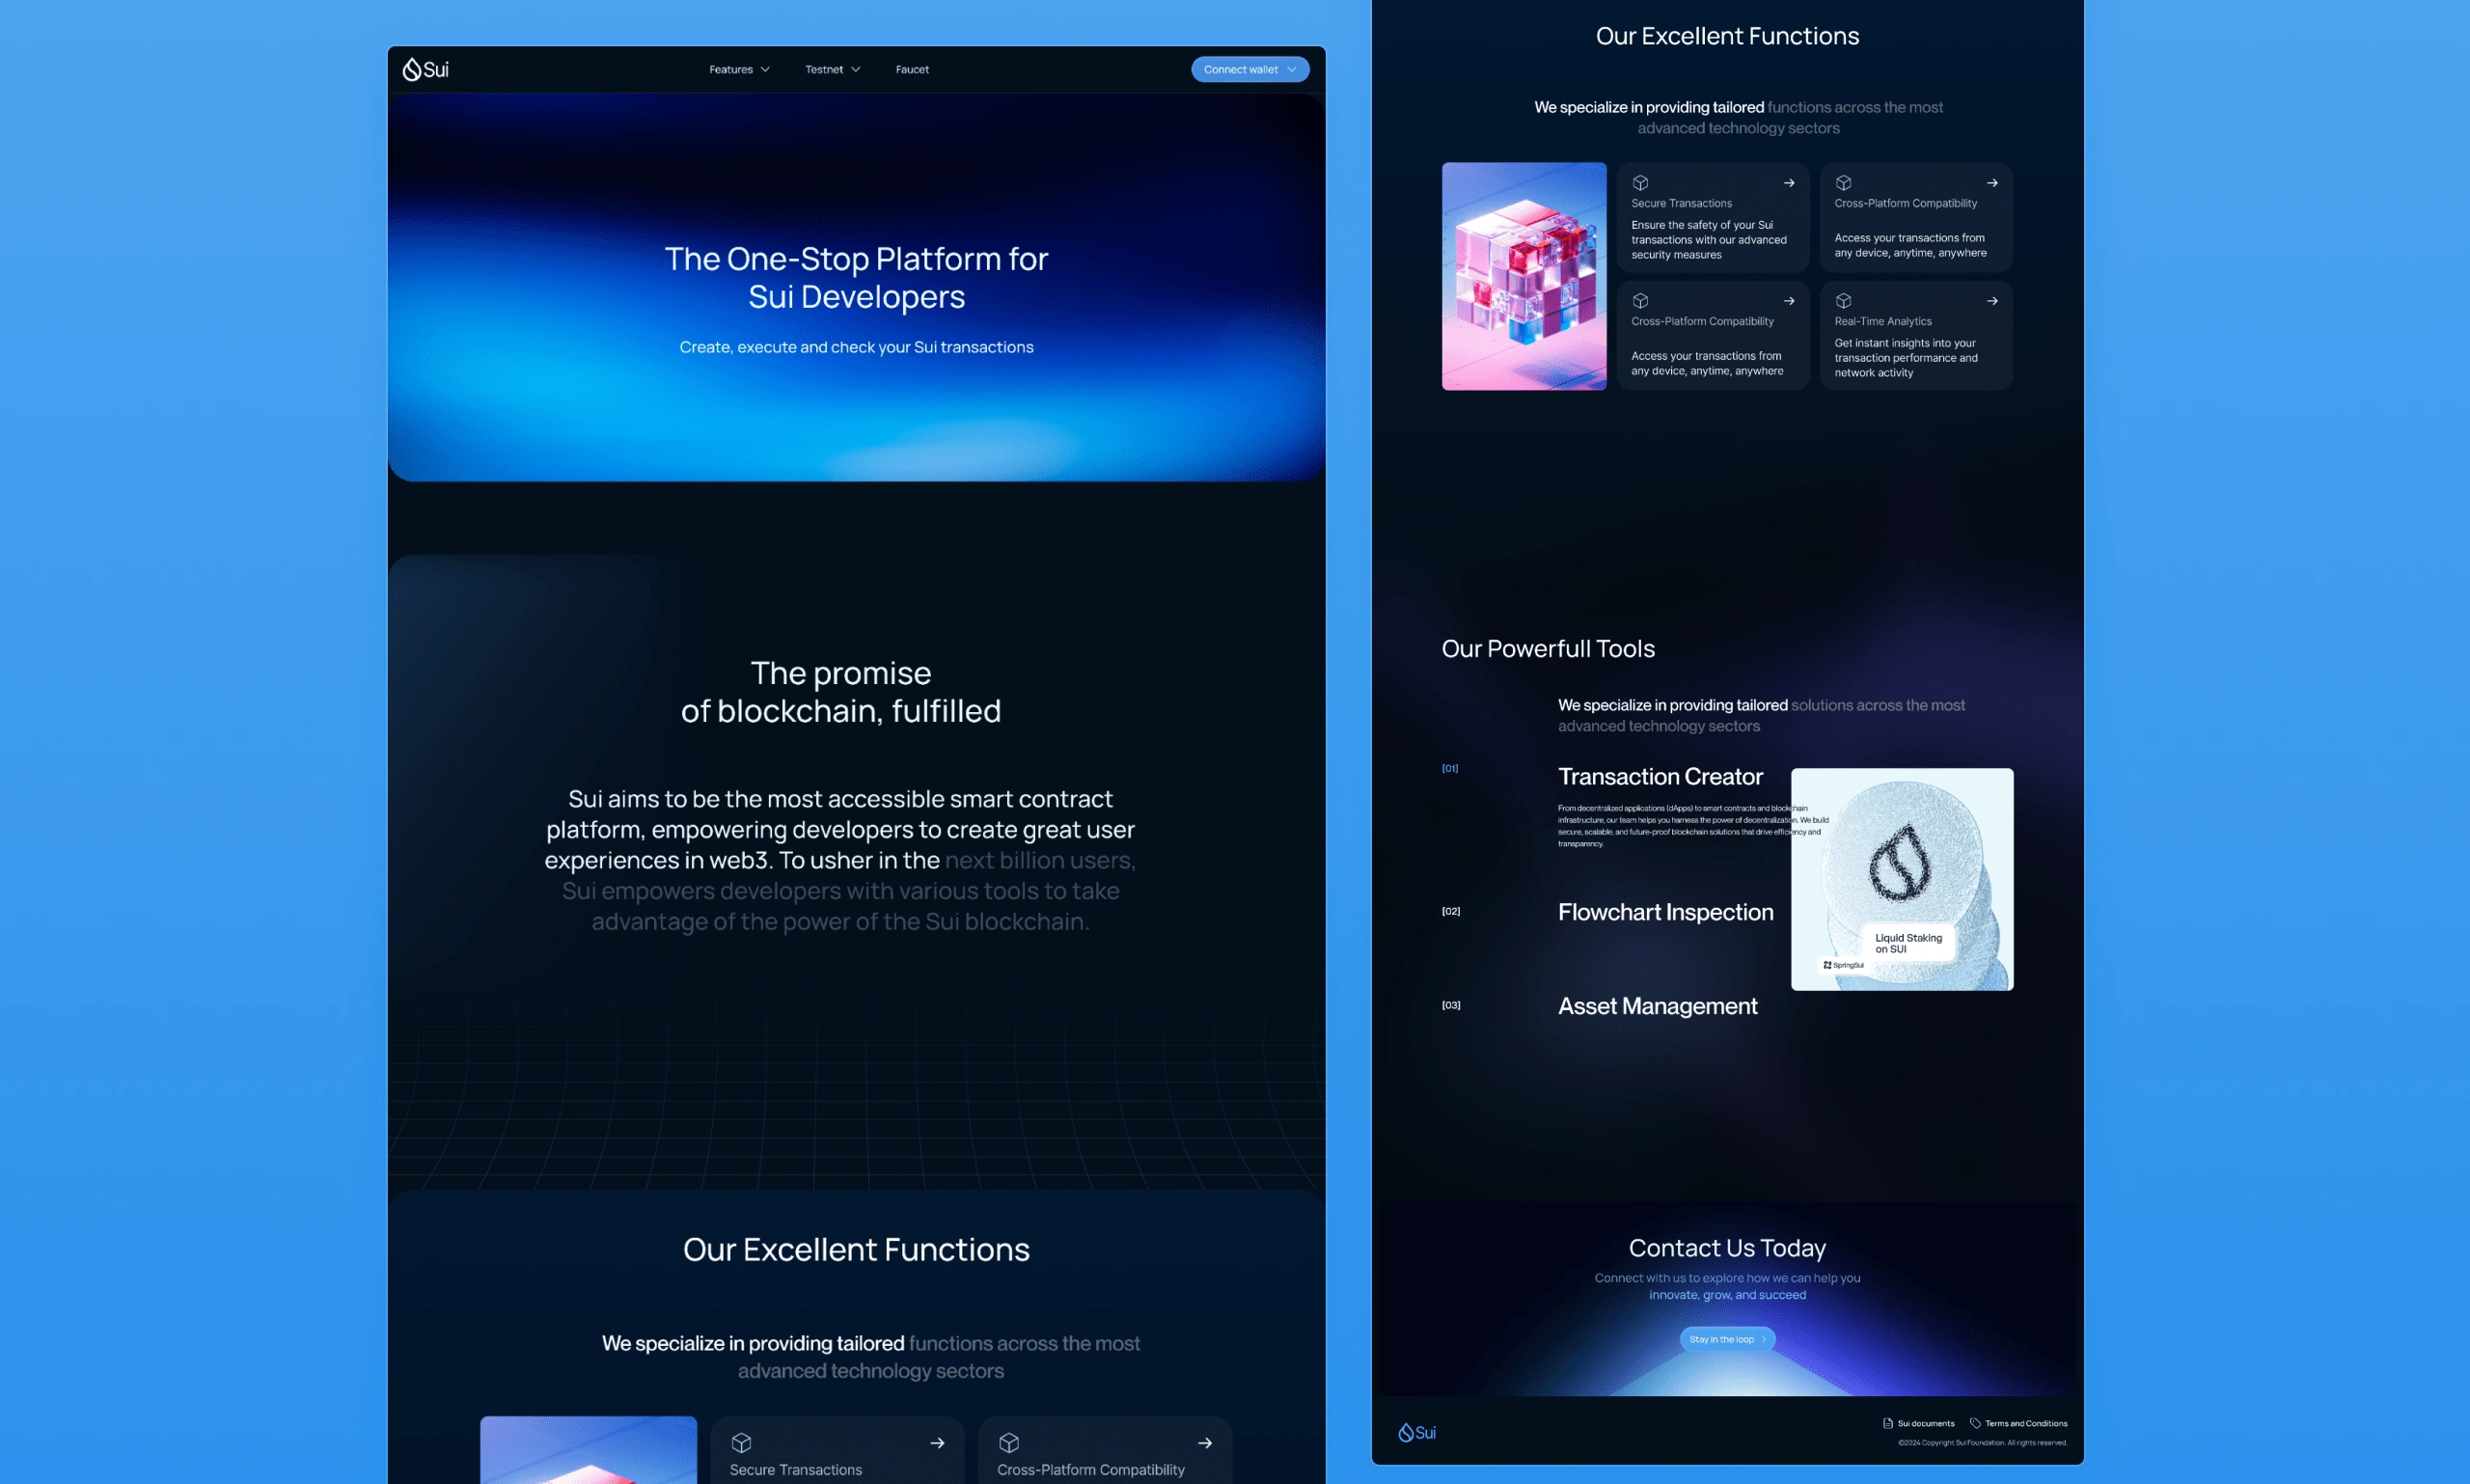Viewport: 2470px width, 1484px height.
Task: Click arrow on bottom-left Secure Transactions card
Action: point(937,1443)
